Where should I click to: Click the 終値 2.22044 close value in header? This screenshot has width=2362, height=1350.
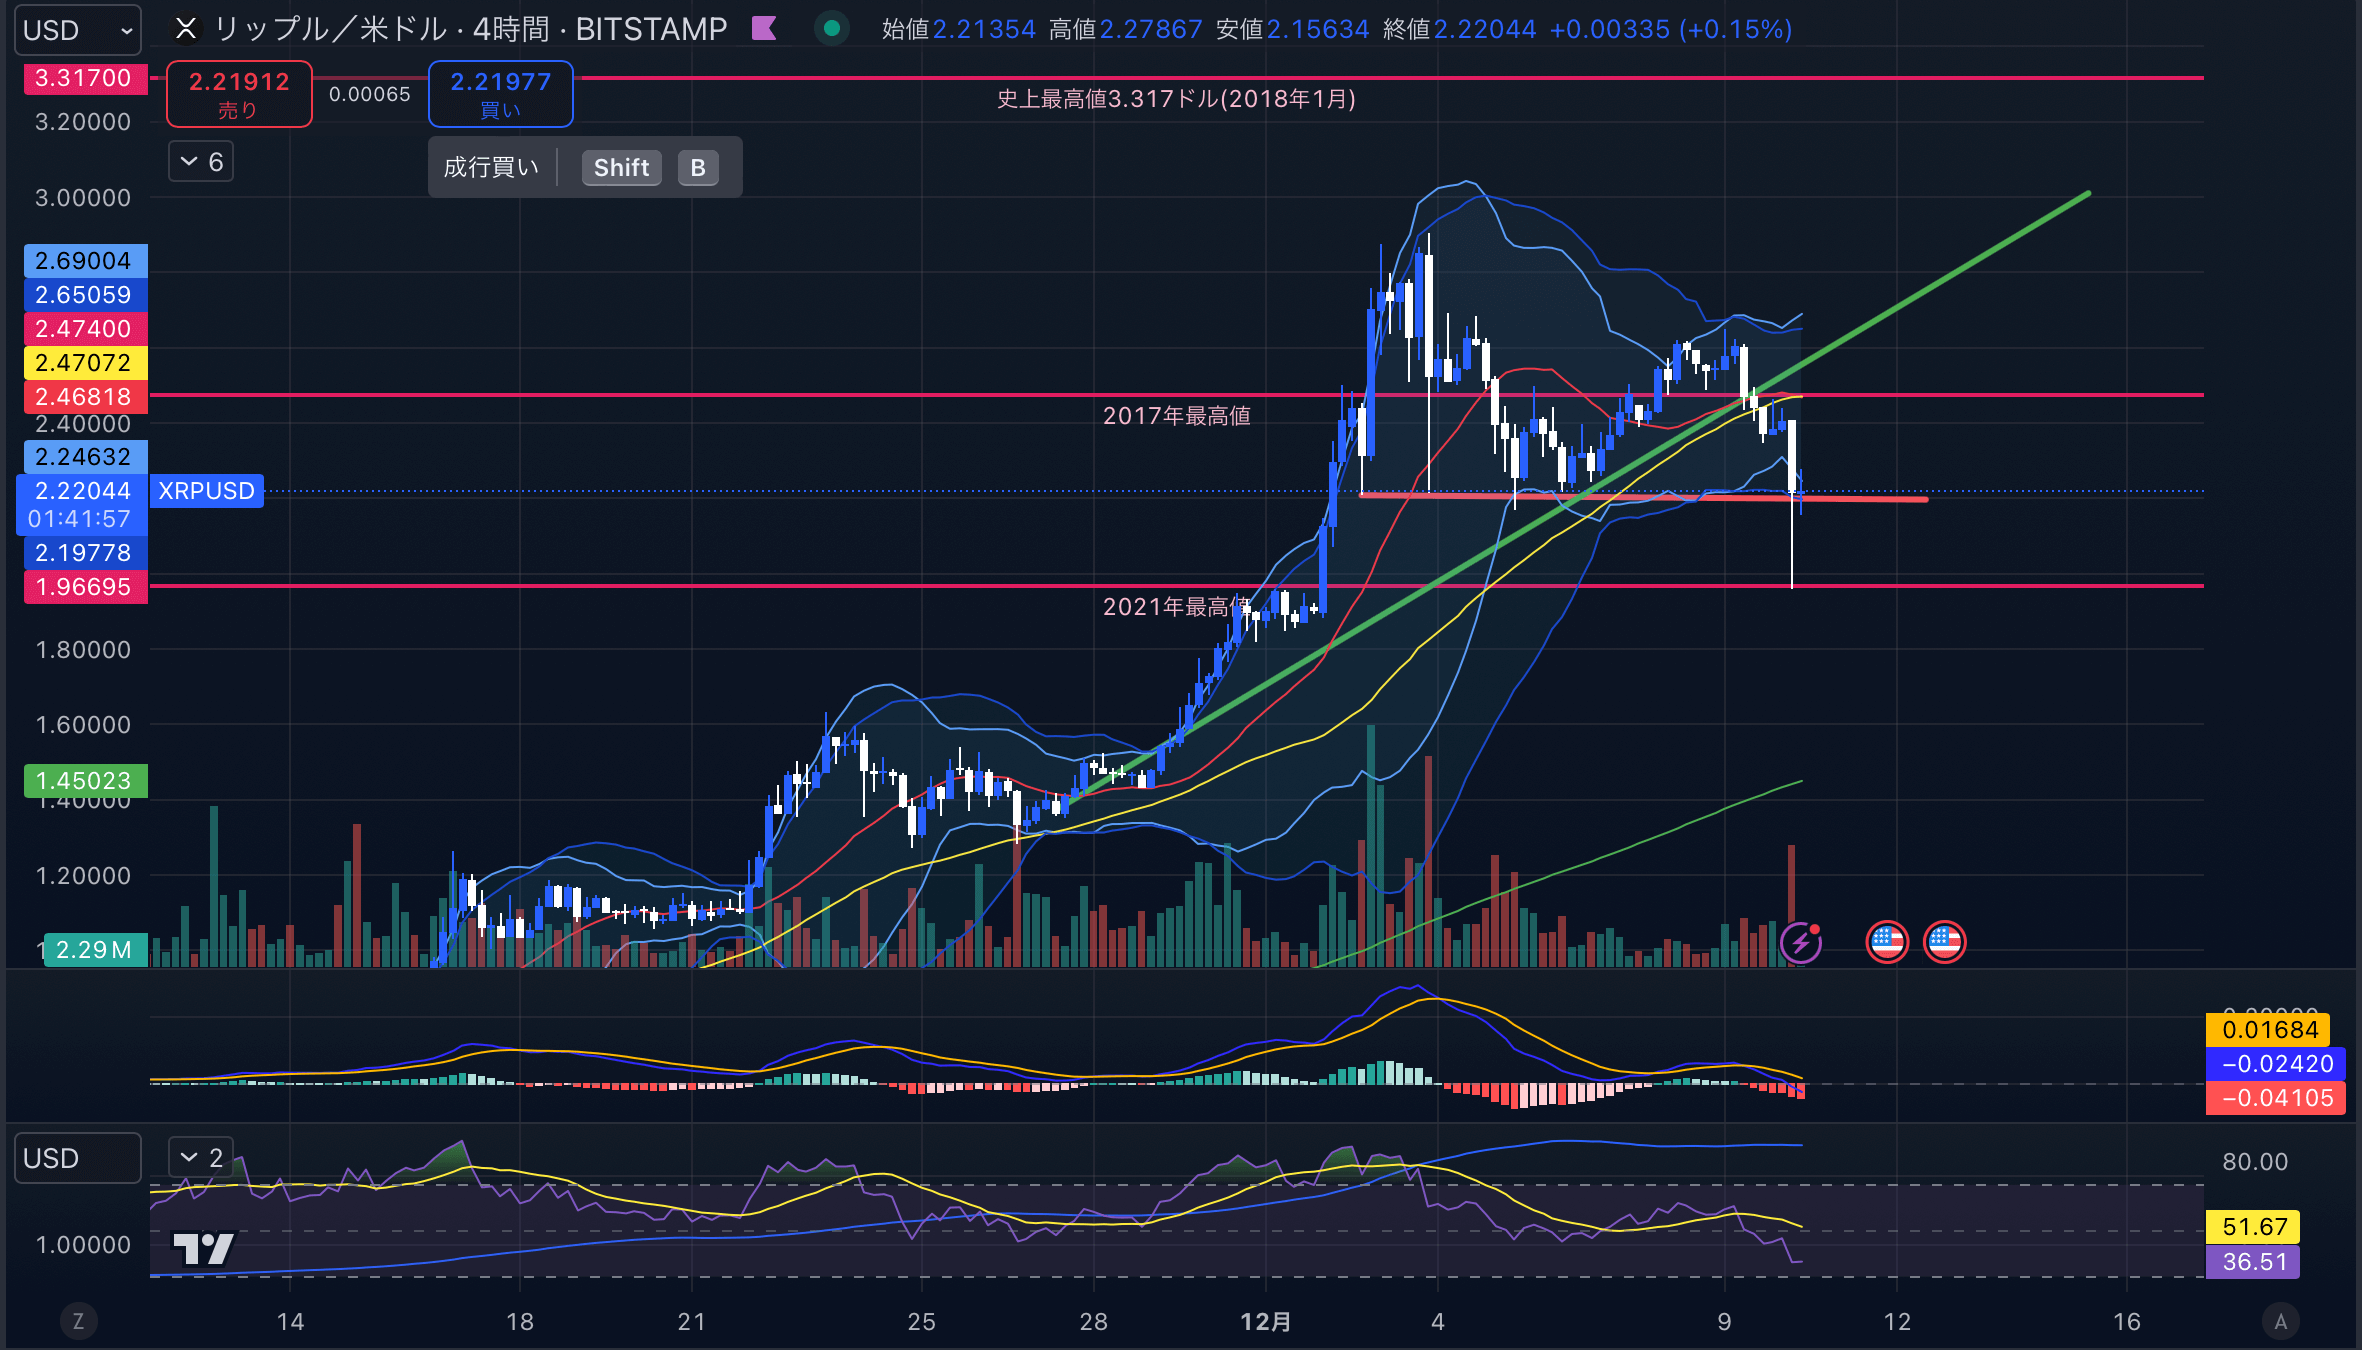coord(1459,29)
